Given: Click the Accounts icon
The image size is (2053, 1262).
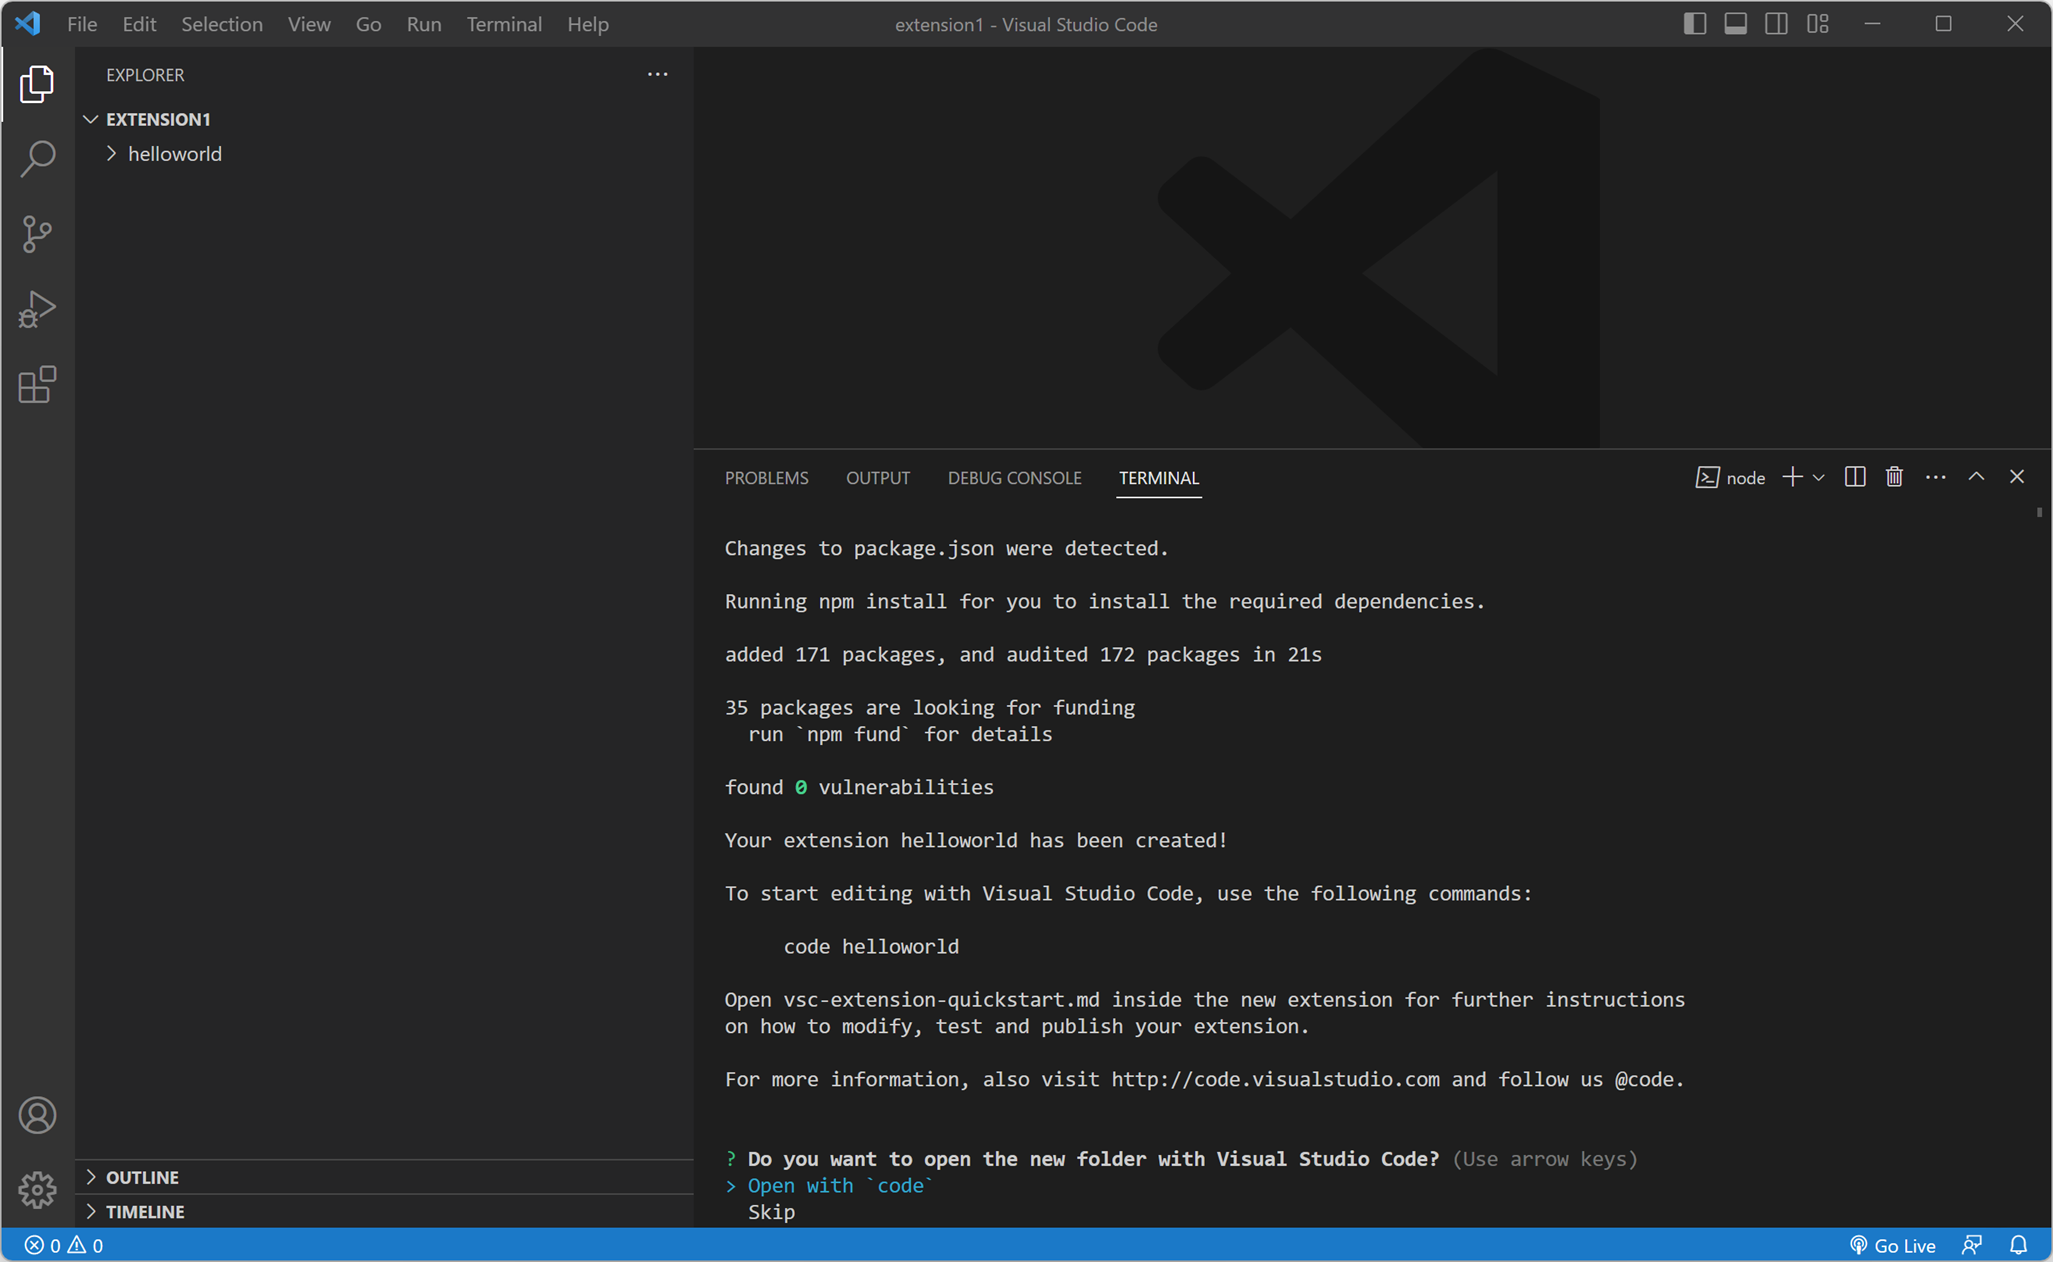Looking at the screenshot, I should click(37, 1115).
